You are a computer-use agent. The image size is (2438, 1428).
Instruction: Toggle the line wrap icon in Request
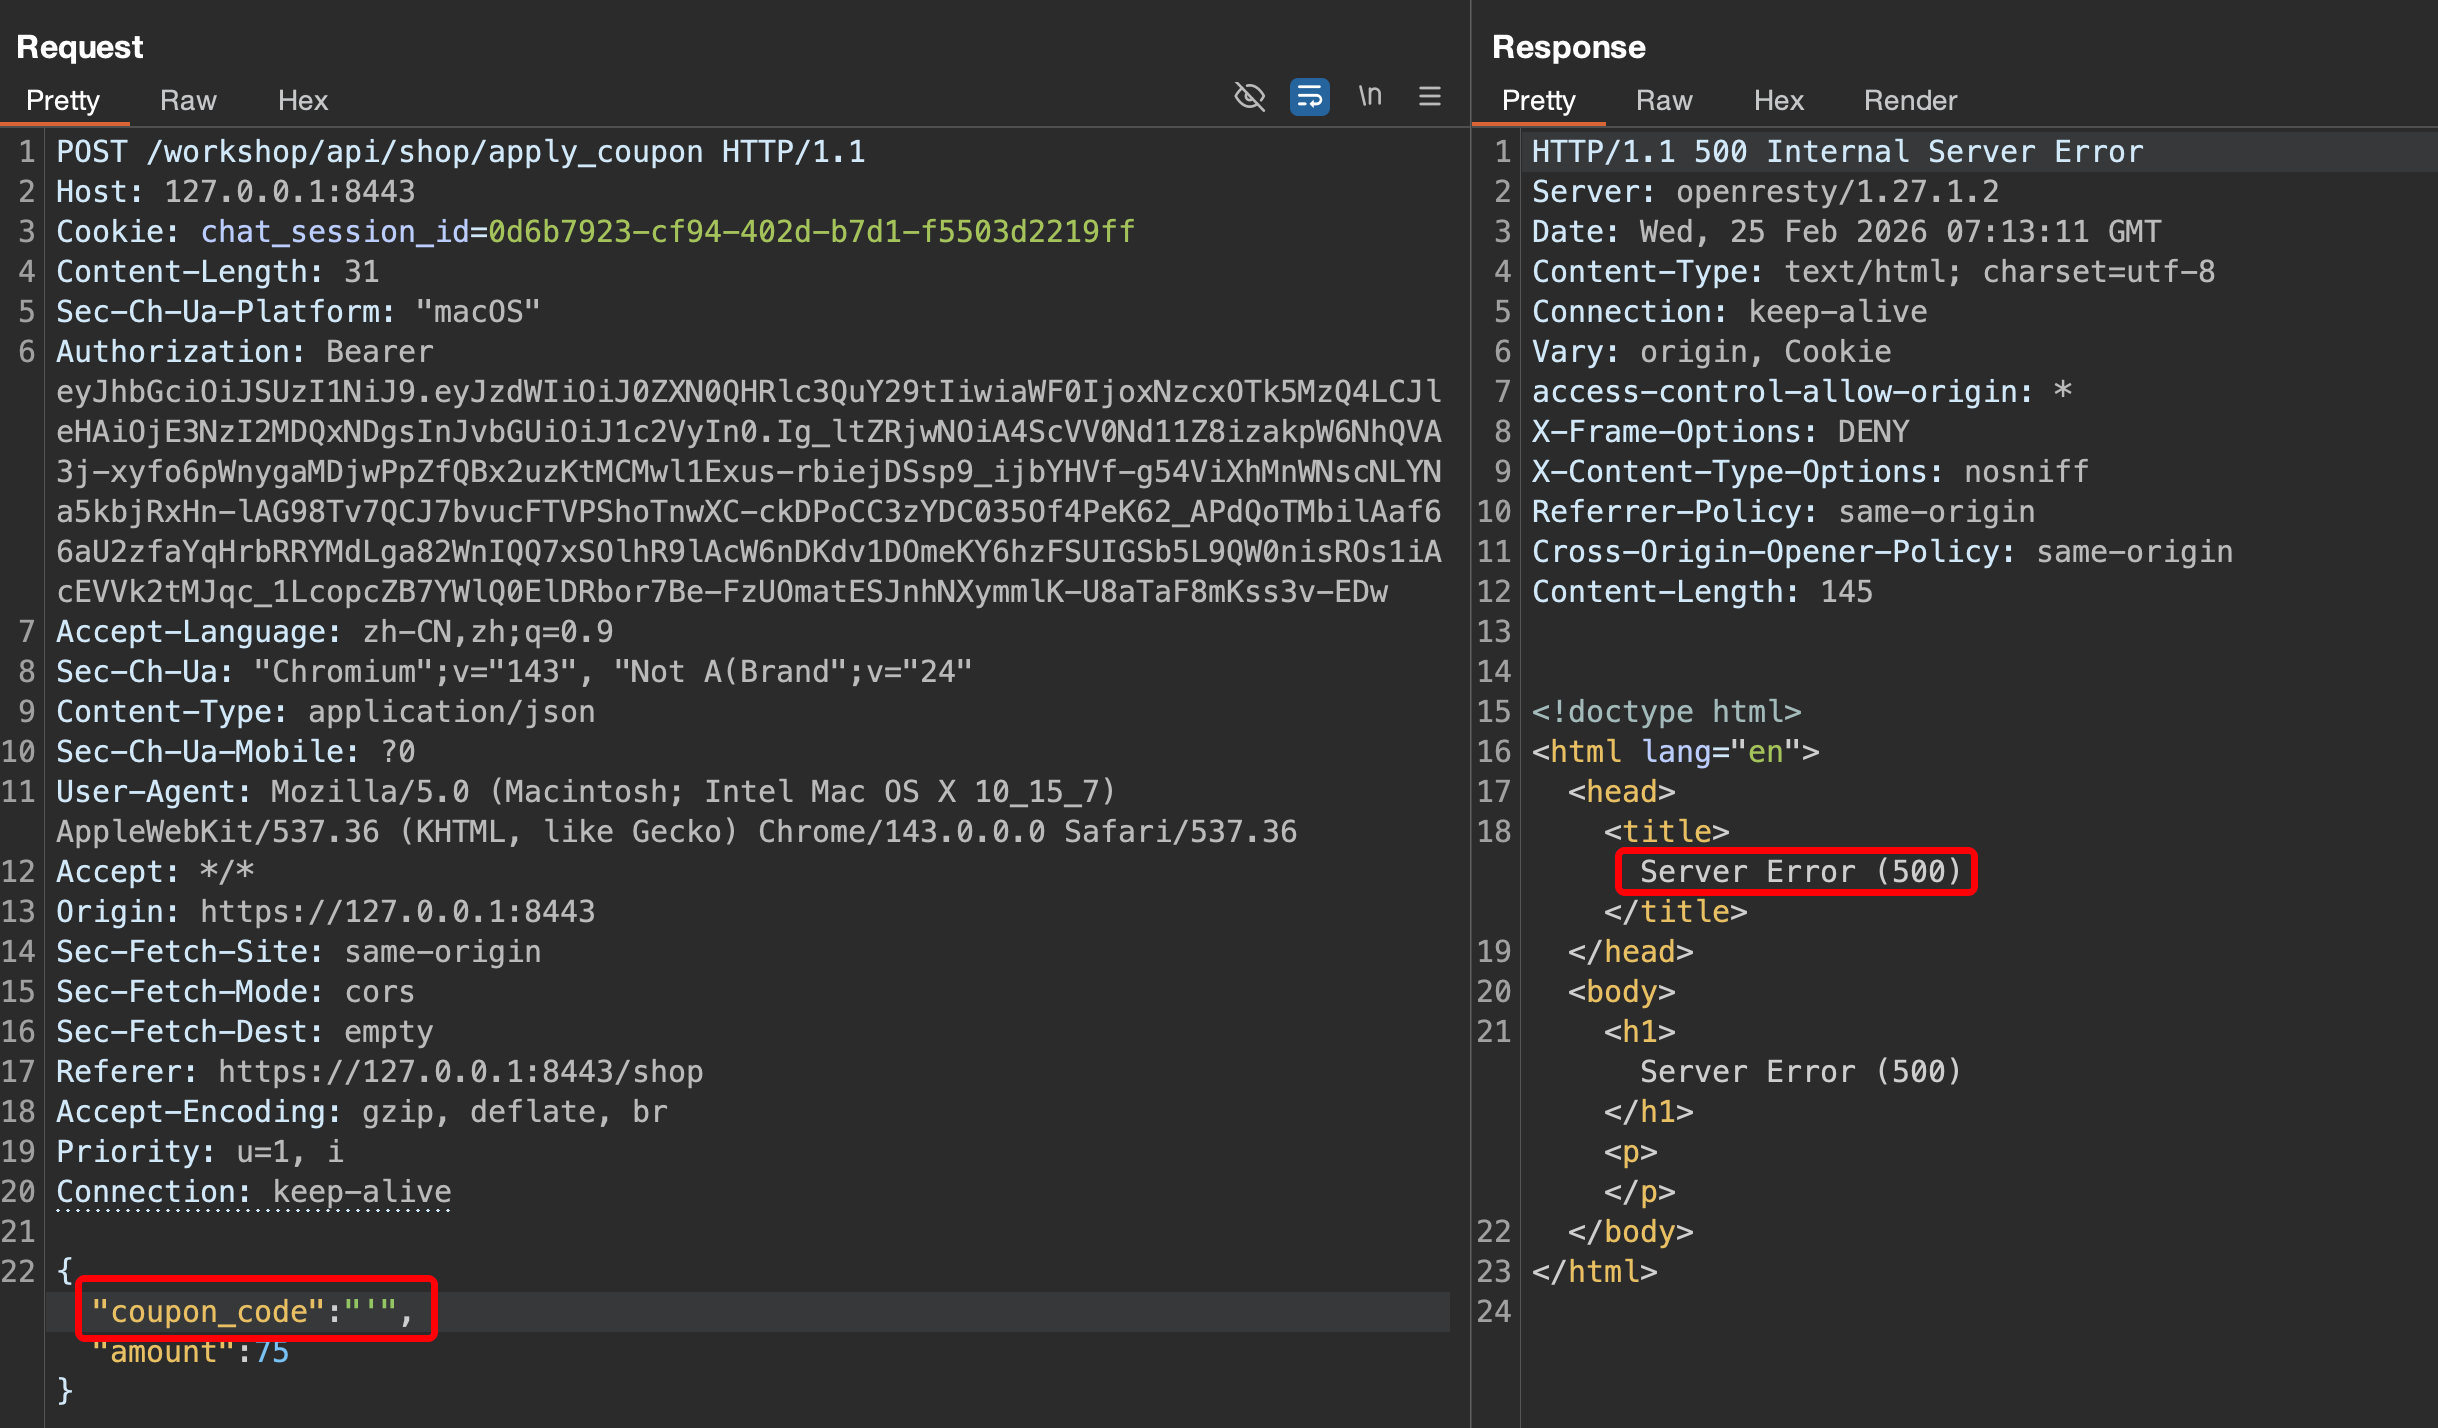tap(1309, 97)
